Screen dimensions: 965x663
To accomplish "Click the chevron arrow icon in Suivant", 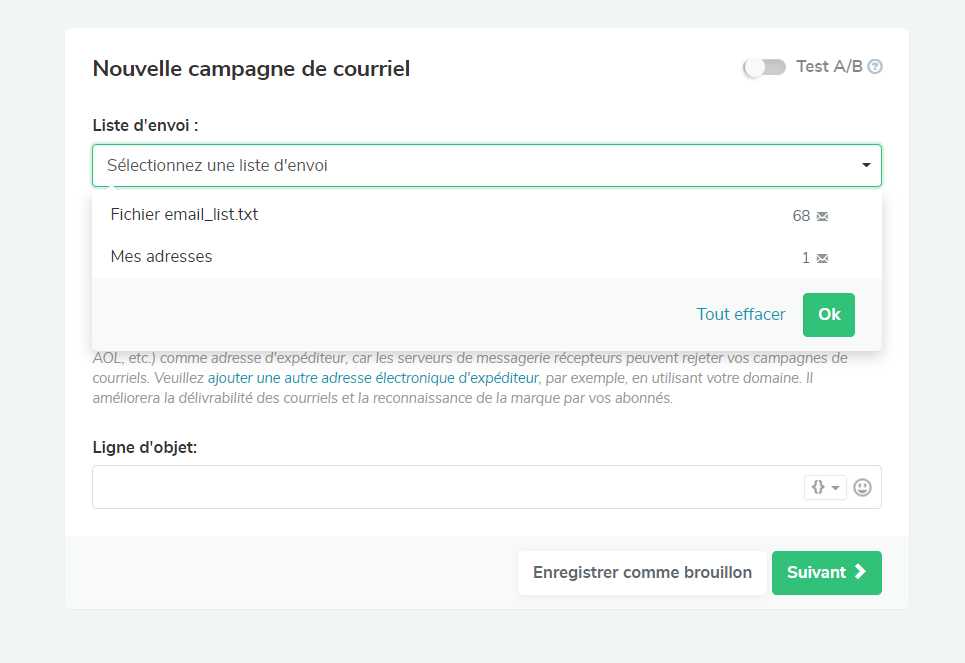I will click(859, 573).
